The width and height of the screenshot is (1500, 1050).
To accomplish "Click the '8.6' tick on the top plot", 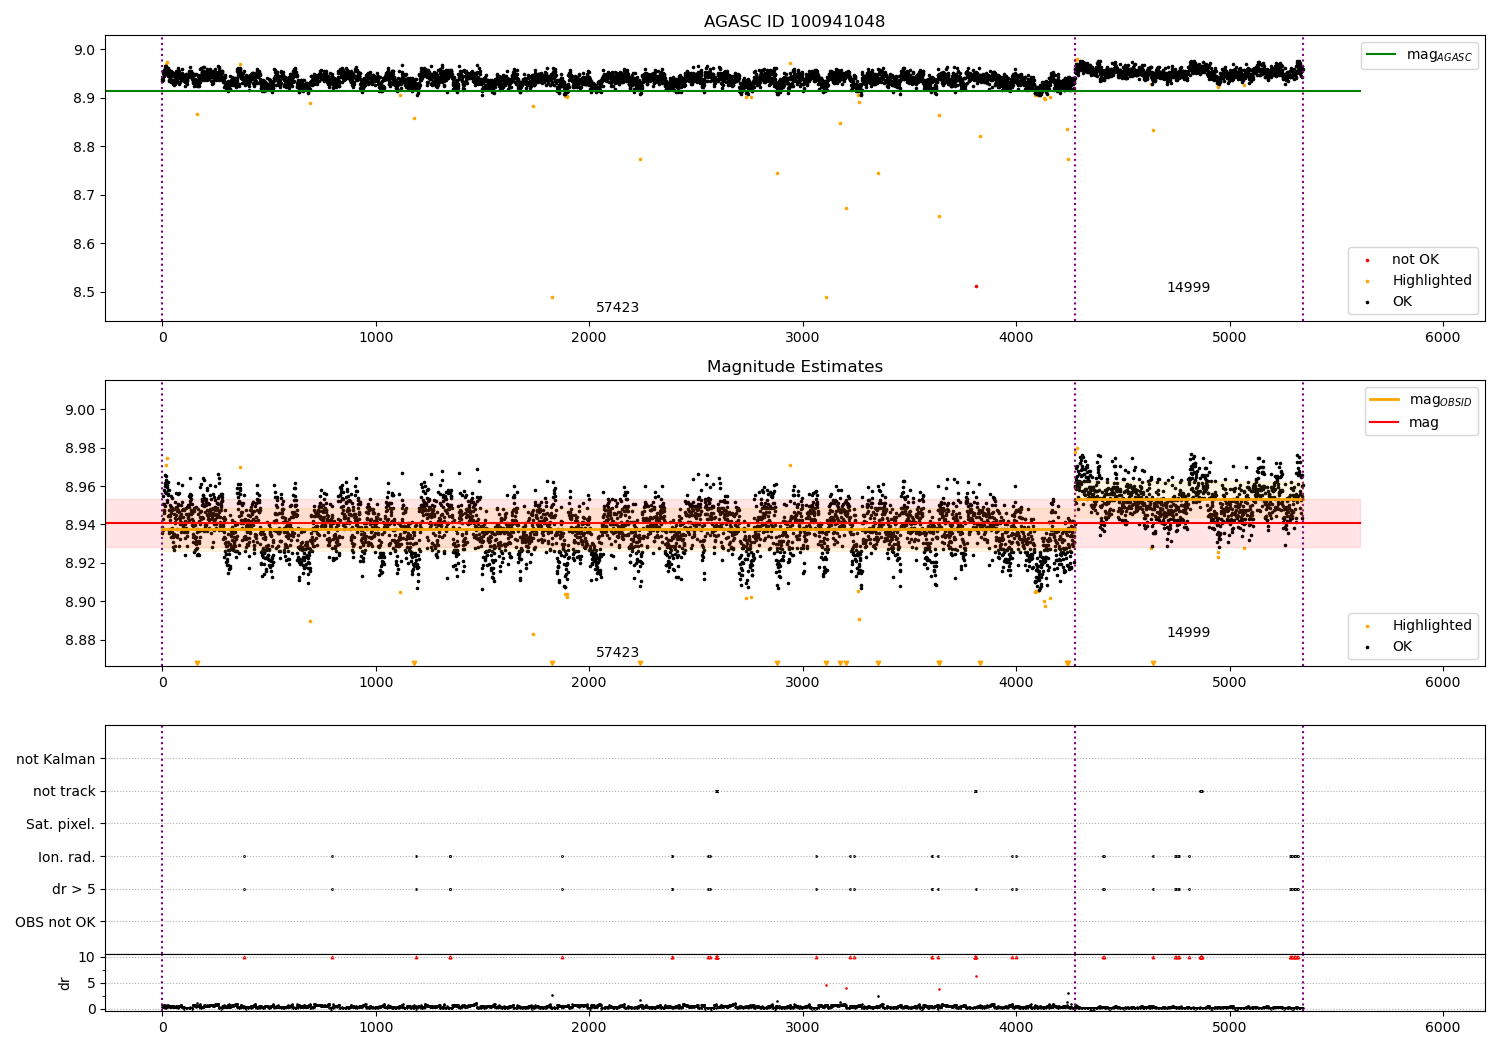I will [x=83, y=245].
